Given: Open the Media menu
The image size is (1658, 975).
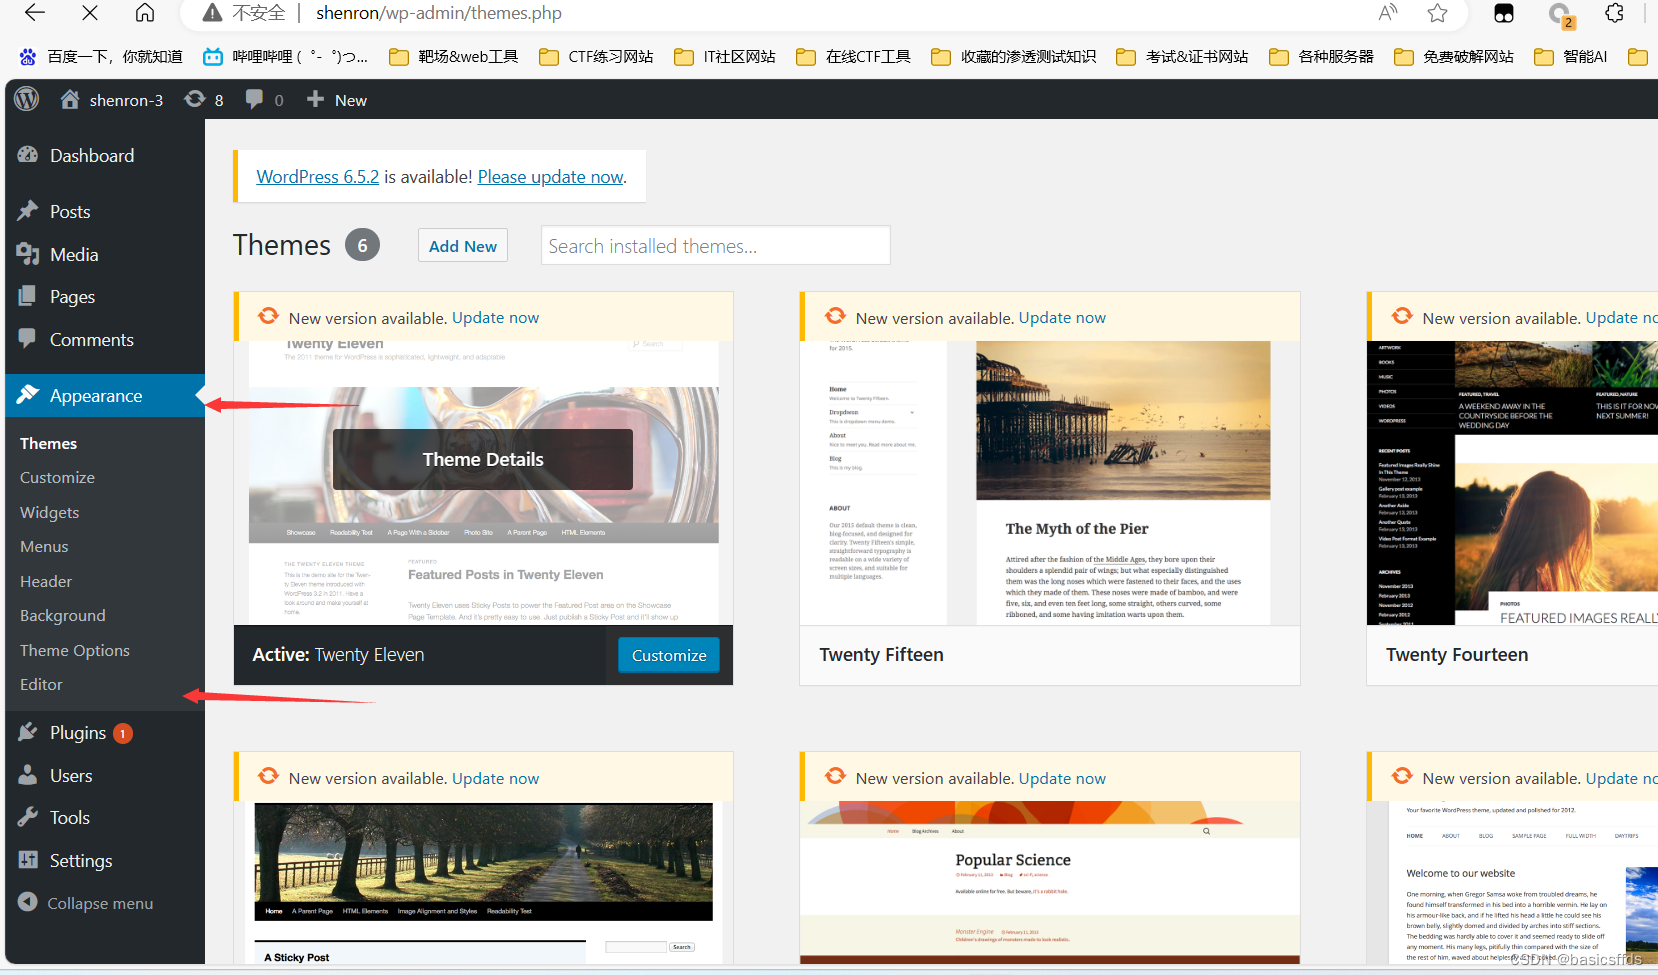Looking at the screenshot, I should pos(105,255).
